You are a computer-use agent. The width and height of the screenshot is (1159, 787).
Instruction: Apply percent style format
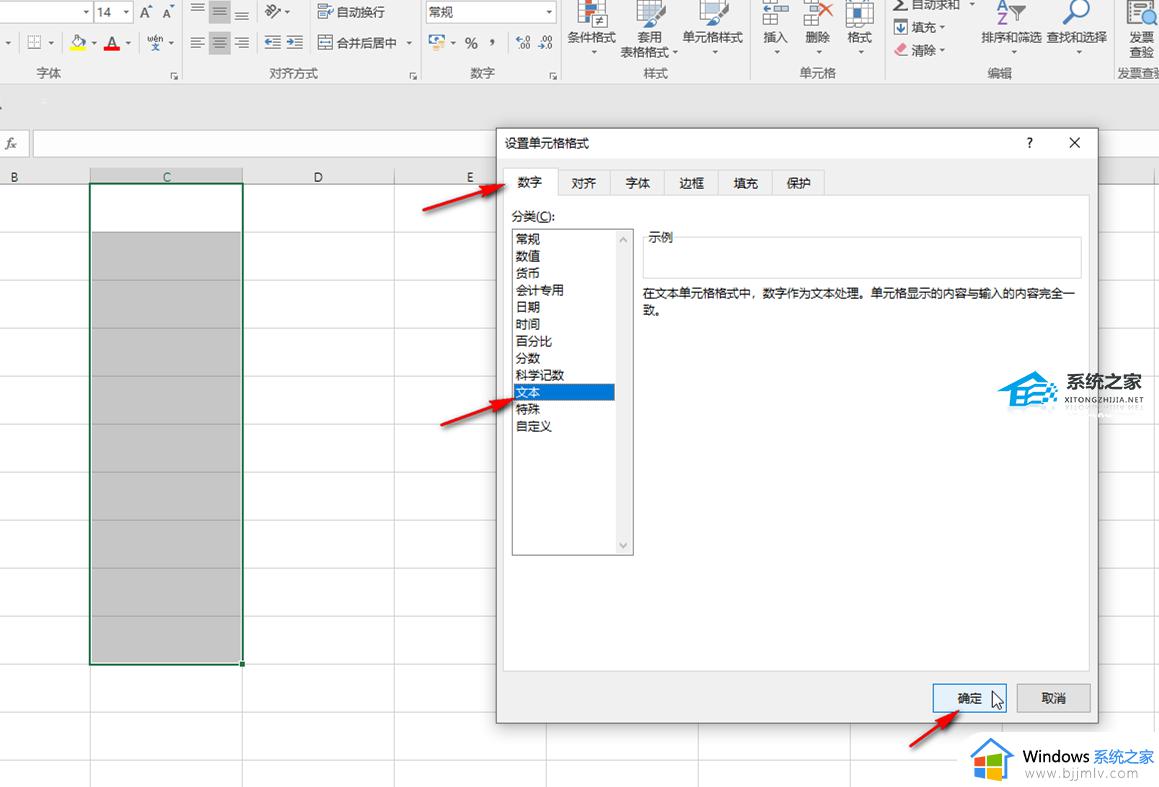point(471,43)
